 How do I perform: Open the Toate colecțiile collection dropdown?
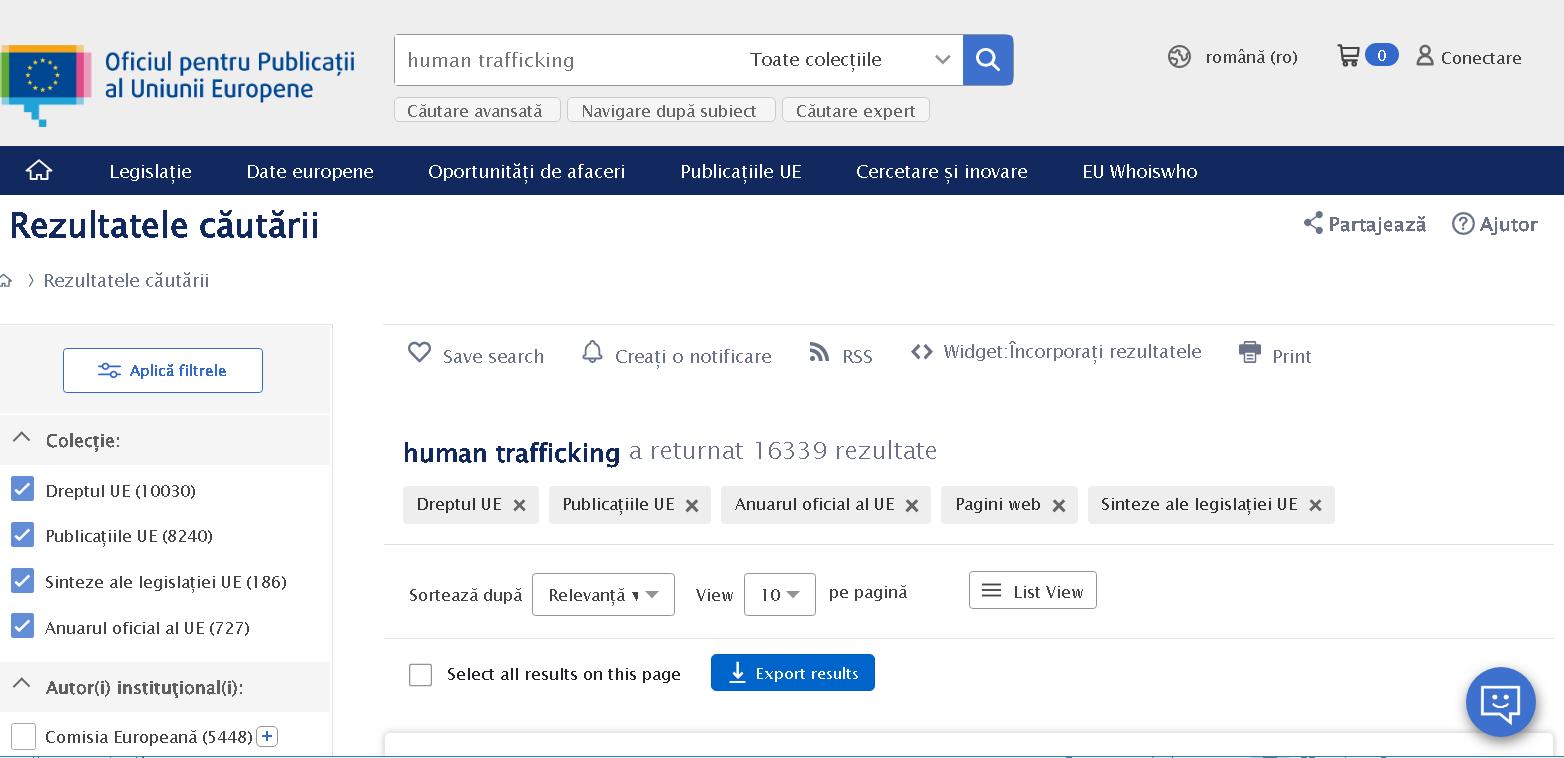[x=849, y=60]
